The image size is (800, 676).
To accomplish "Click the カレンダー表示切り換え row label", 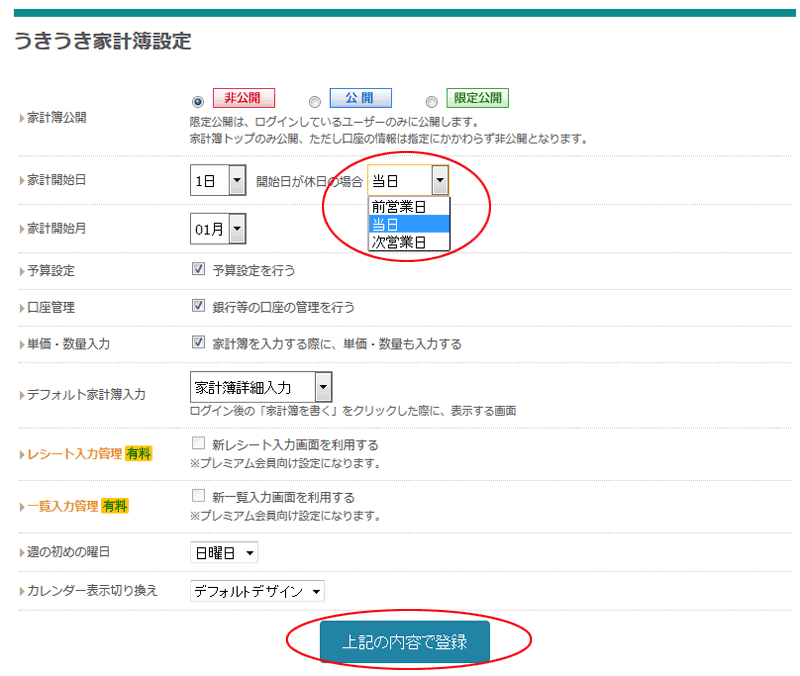I will point(92,591).
